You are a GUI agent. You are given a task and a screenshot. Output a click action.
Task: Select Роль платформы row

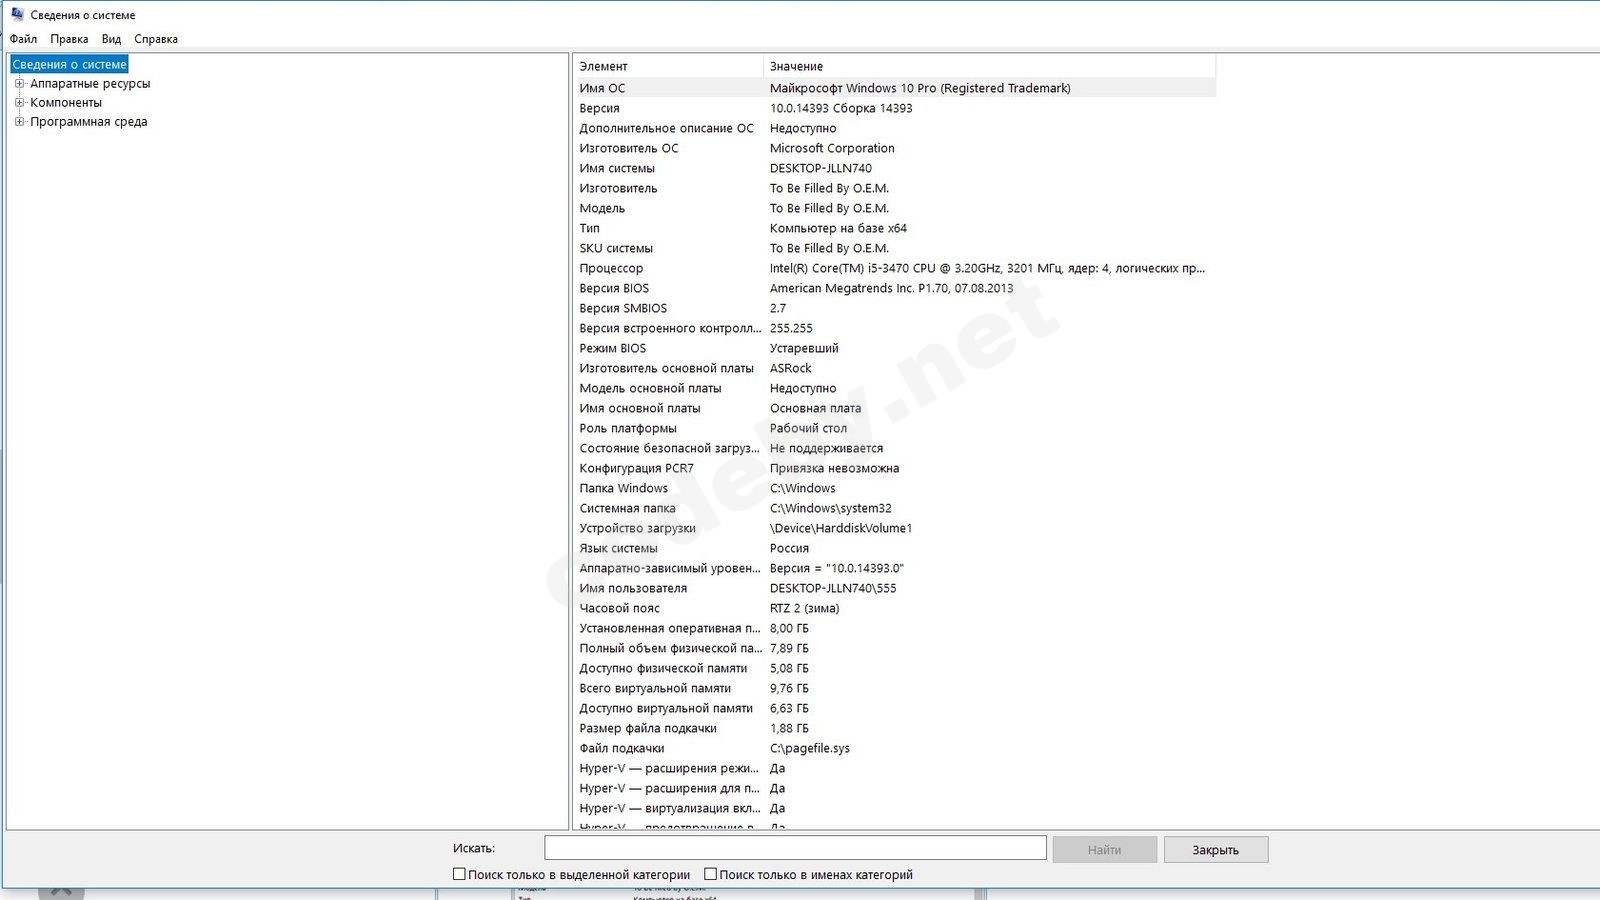point(896,428)
